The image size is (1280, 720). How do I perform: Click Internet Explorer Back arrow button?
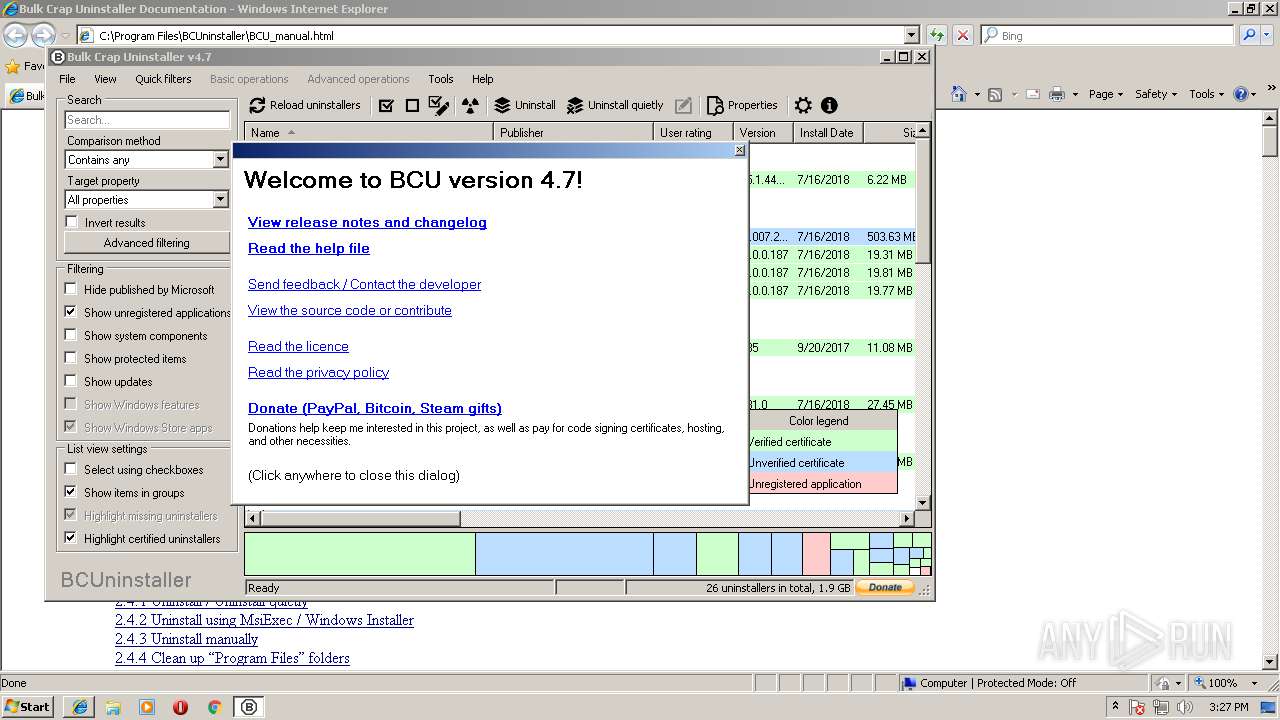point(15,35)
